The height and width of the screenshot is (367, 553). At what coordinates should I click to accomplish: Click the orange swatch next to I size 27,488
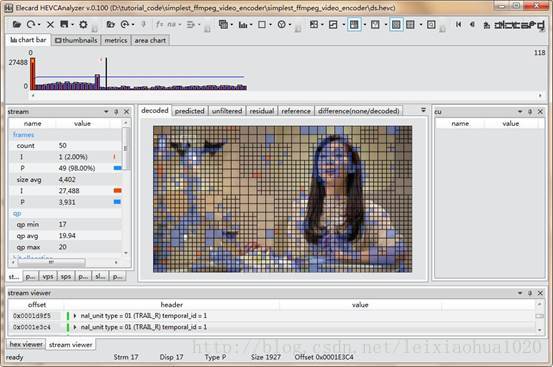pos(117,191)
